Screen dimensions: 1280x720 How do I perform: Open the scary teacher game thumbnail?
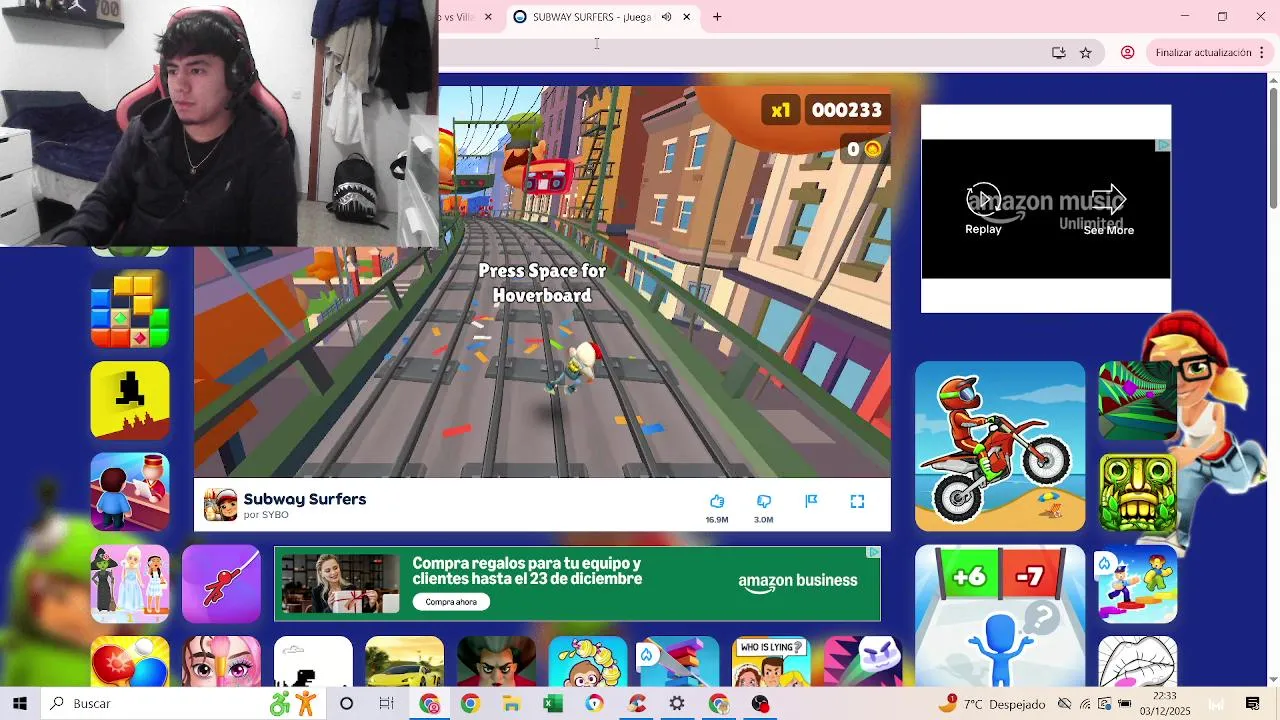(x=496, y=662)
